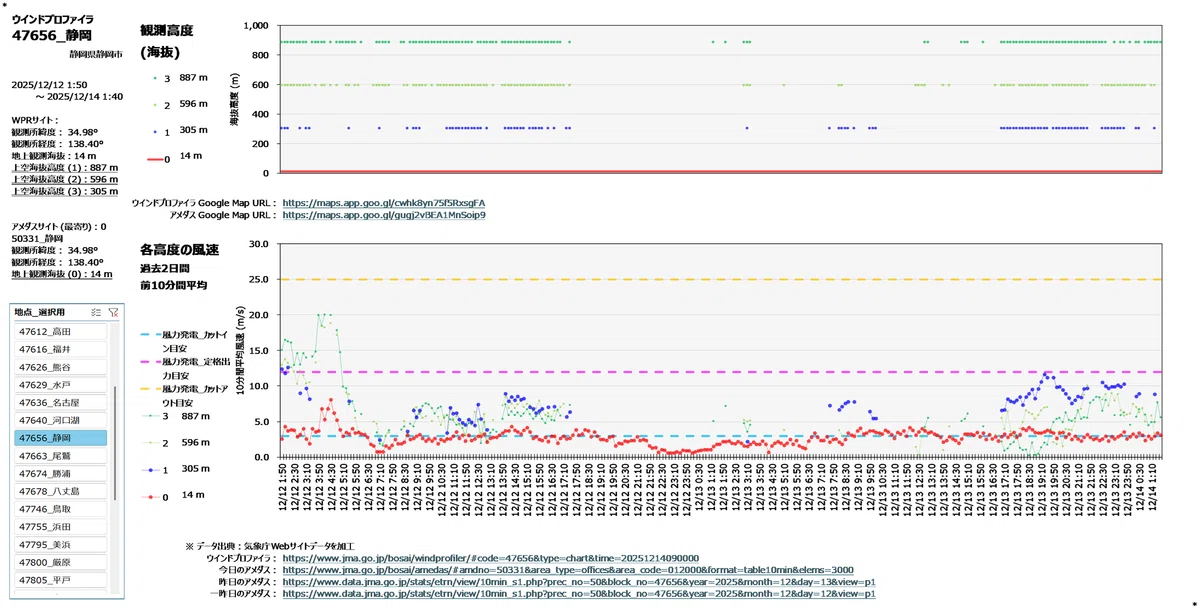Click the 2 596 m wind speed legend entry
The height and width of the screenshot is (612, 1200).
tap(176, 442)
